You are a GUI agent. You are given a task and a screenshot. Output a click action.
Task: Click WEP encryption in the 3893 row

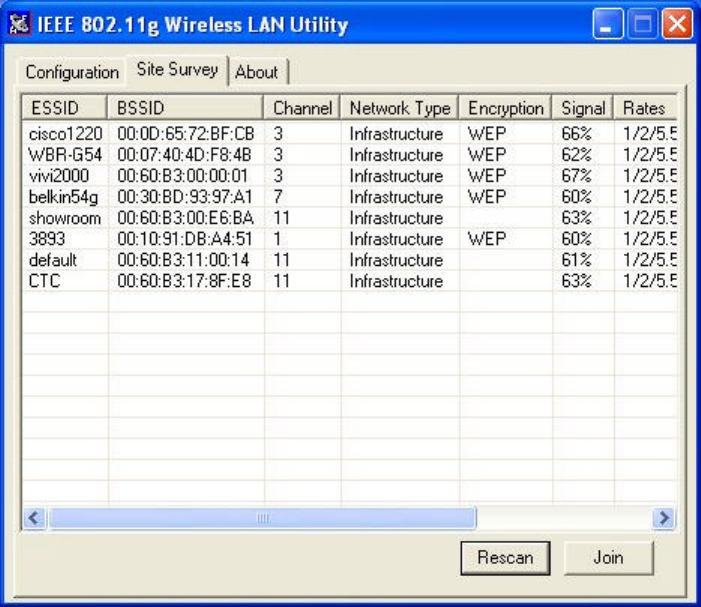click(487, 239)
